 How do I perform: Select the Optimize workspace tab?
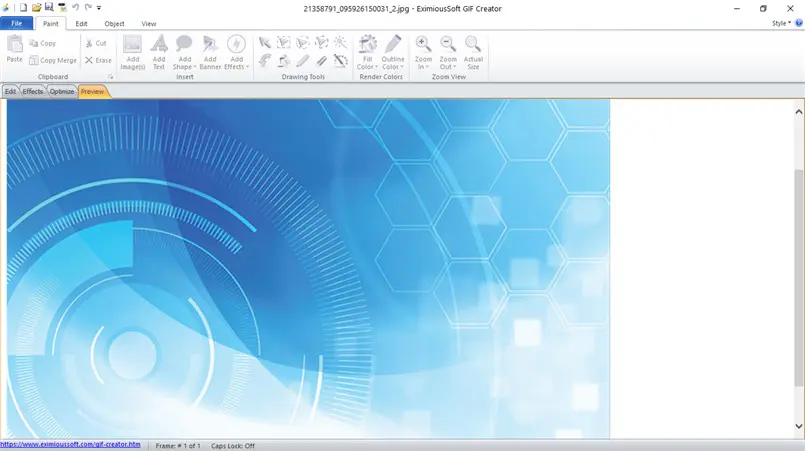pos(62,91)
